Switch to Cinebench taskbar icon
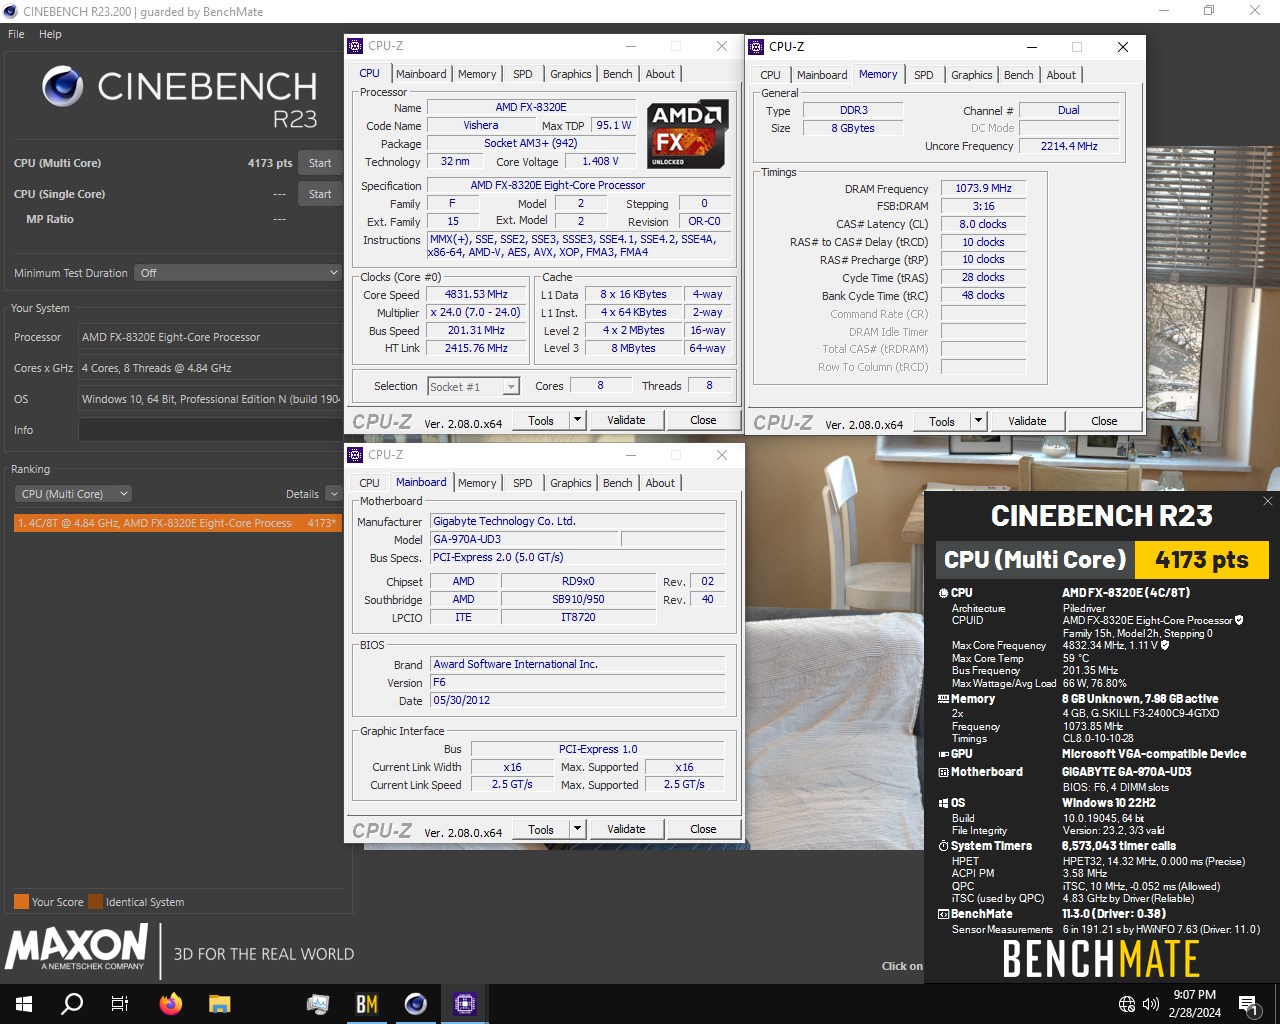Image resolution: width=1280 pixels, height=1024 pixels. coord(416,1003)
